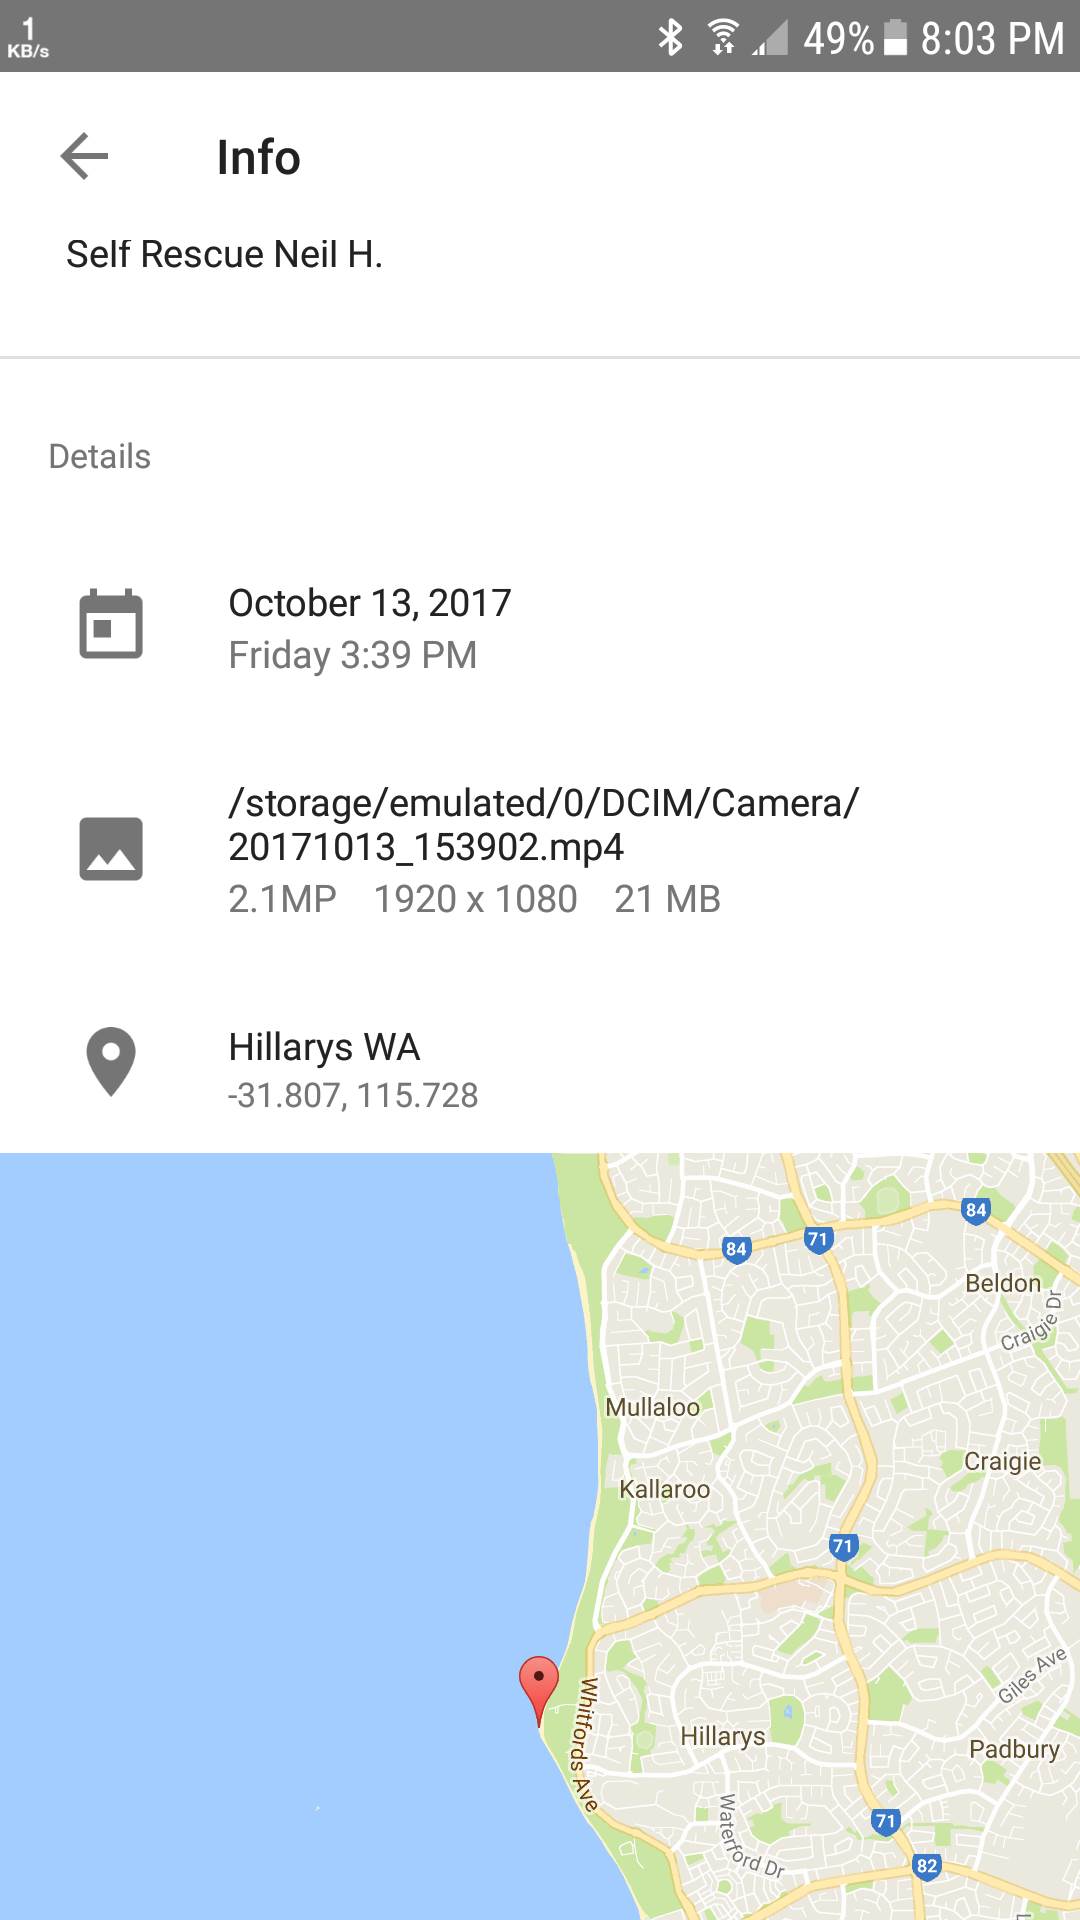Tap the Wi-Fi status icon

coord(722,38)
